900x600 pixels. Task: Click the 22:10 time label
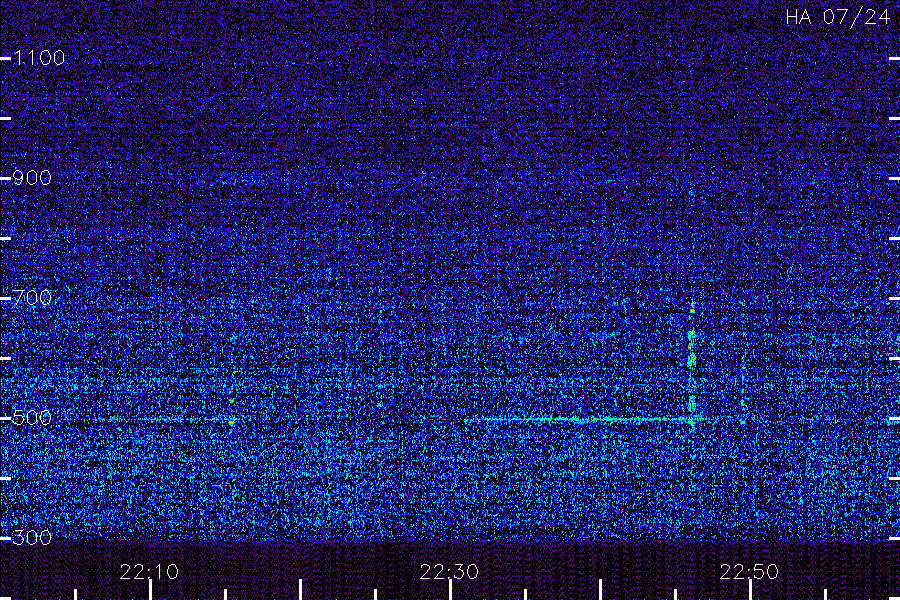pyautogui.click(x=149, y=572)
